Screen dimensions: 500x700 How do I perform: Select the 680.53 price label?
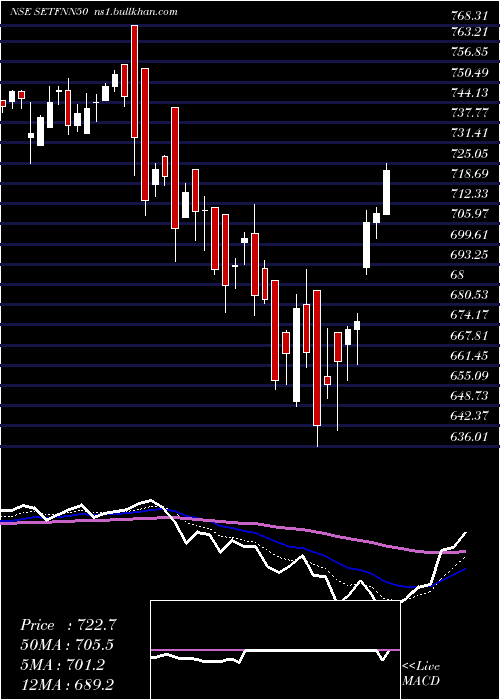click(x=467, y=295)
